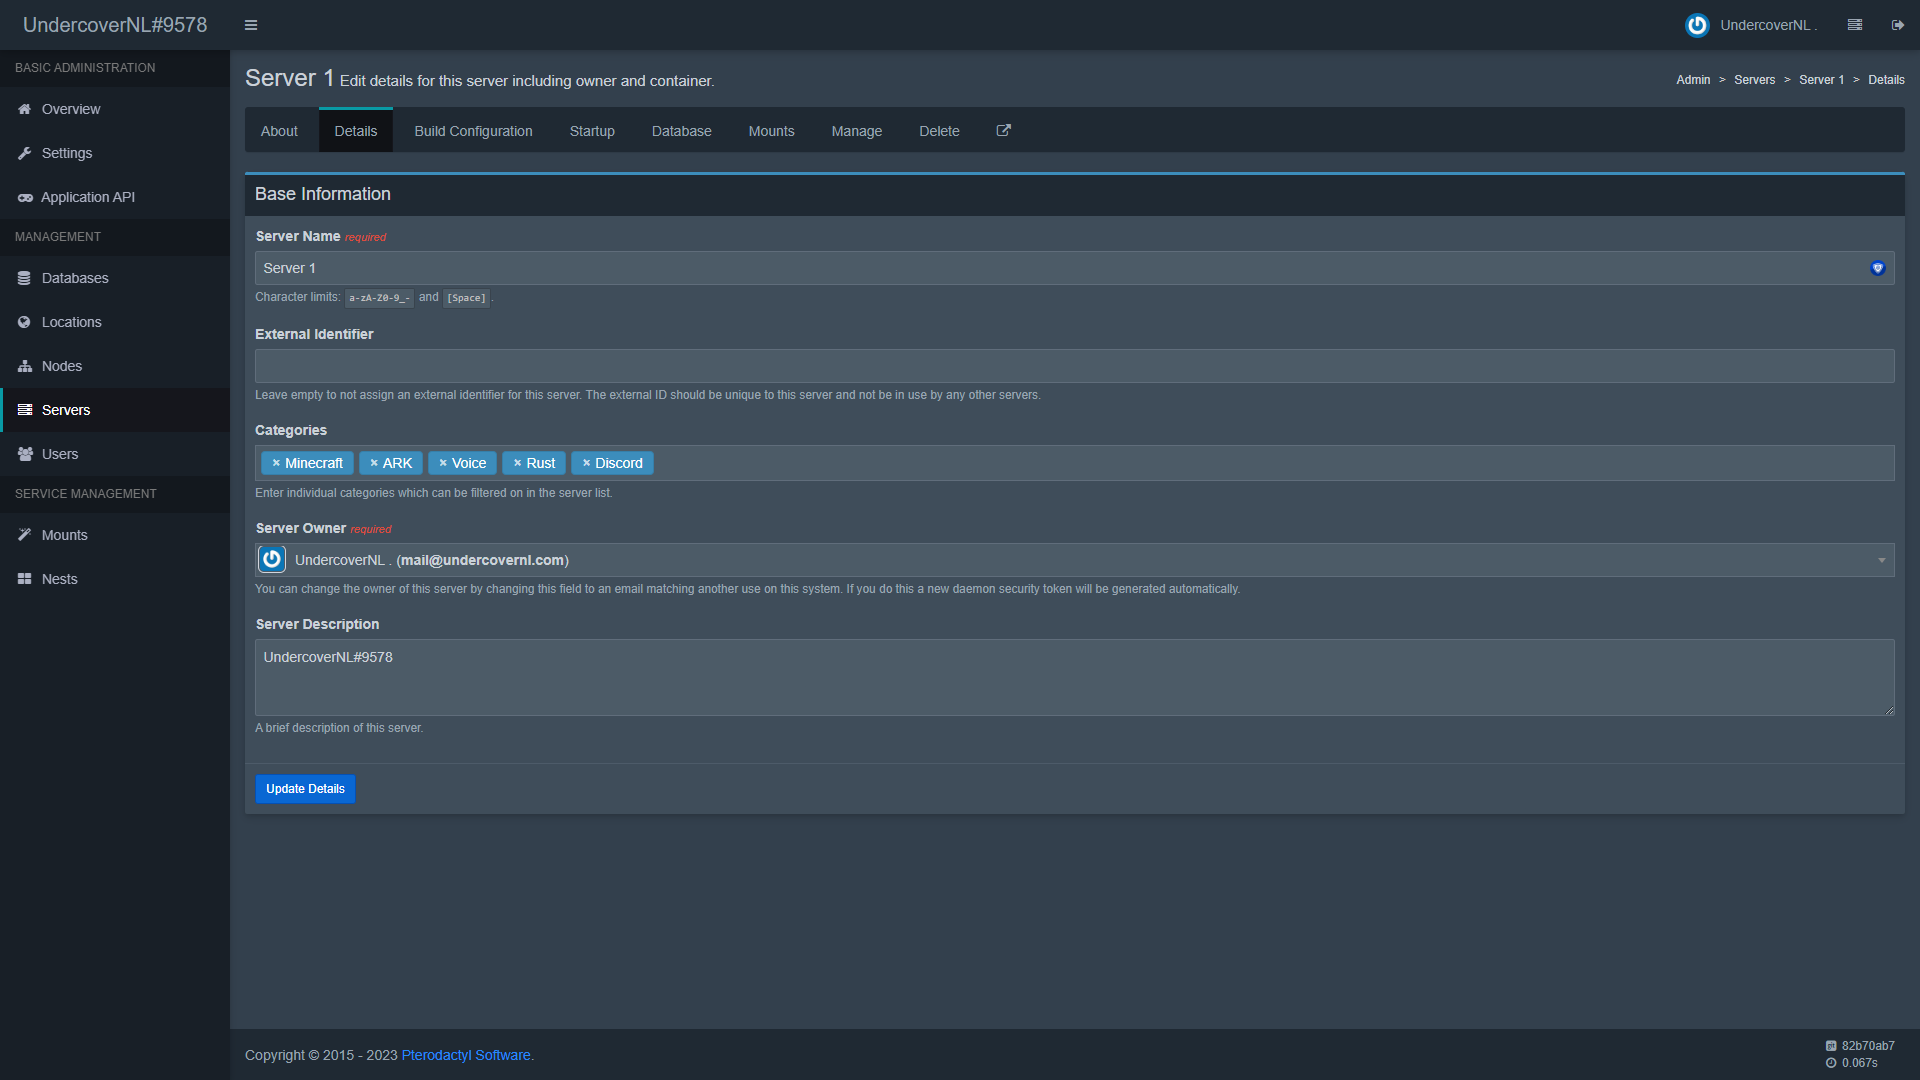Click the Servers breadcrumb link
1920x1080 pixels.
(x=1754, y=80)
